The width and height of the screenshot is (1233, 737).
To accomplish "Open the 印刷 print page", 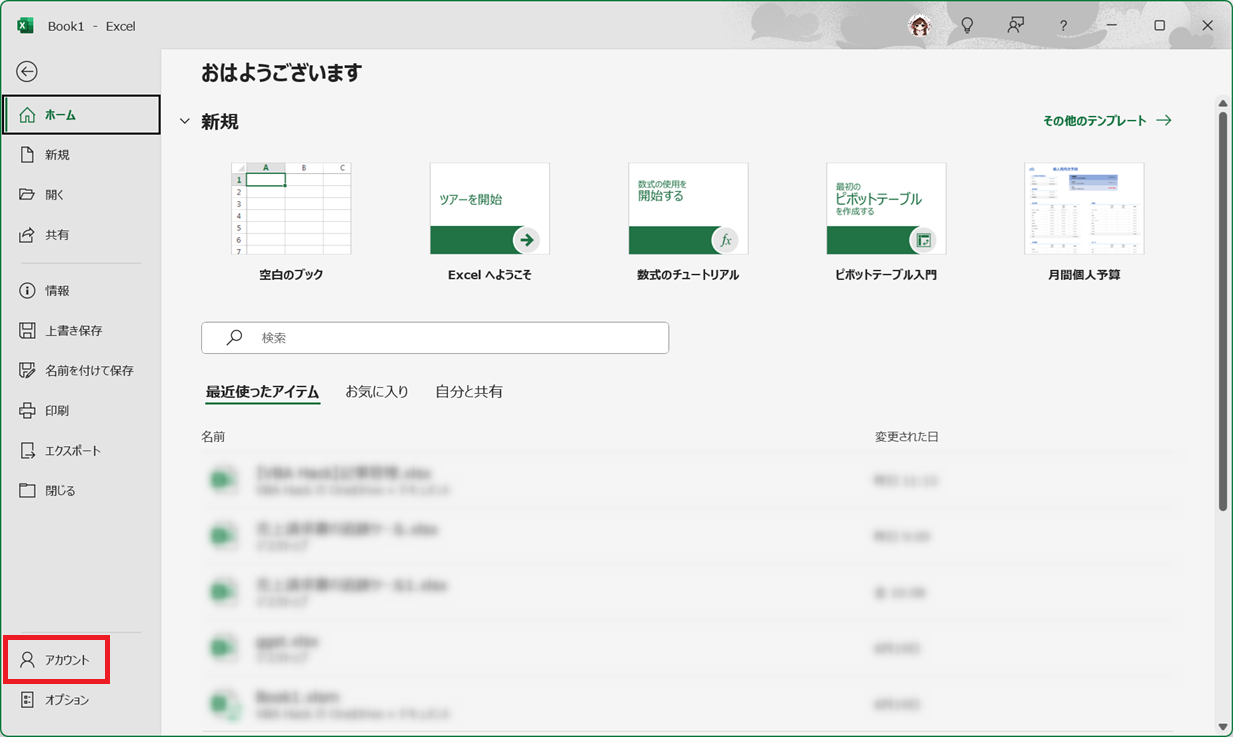I will (x=81, y=411).
